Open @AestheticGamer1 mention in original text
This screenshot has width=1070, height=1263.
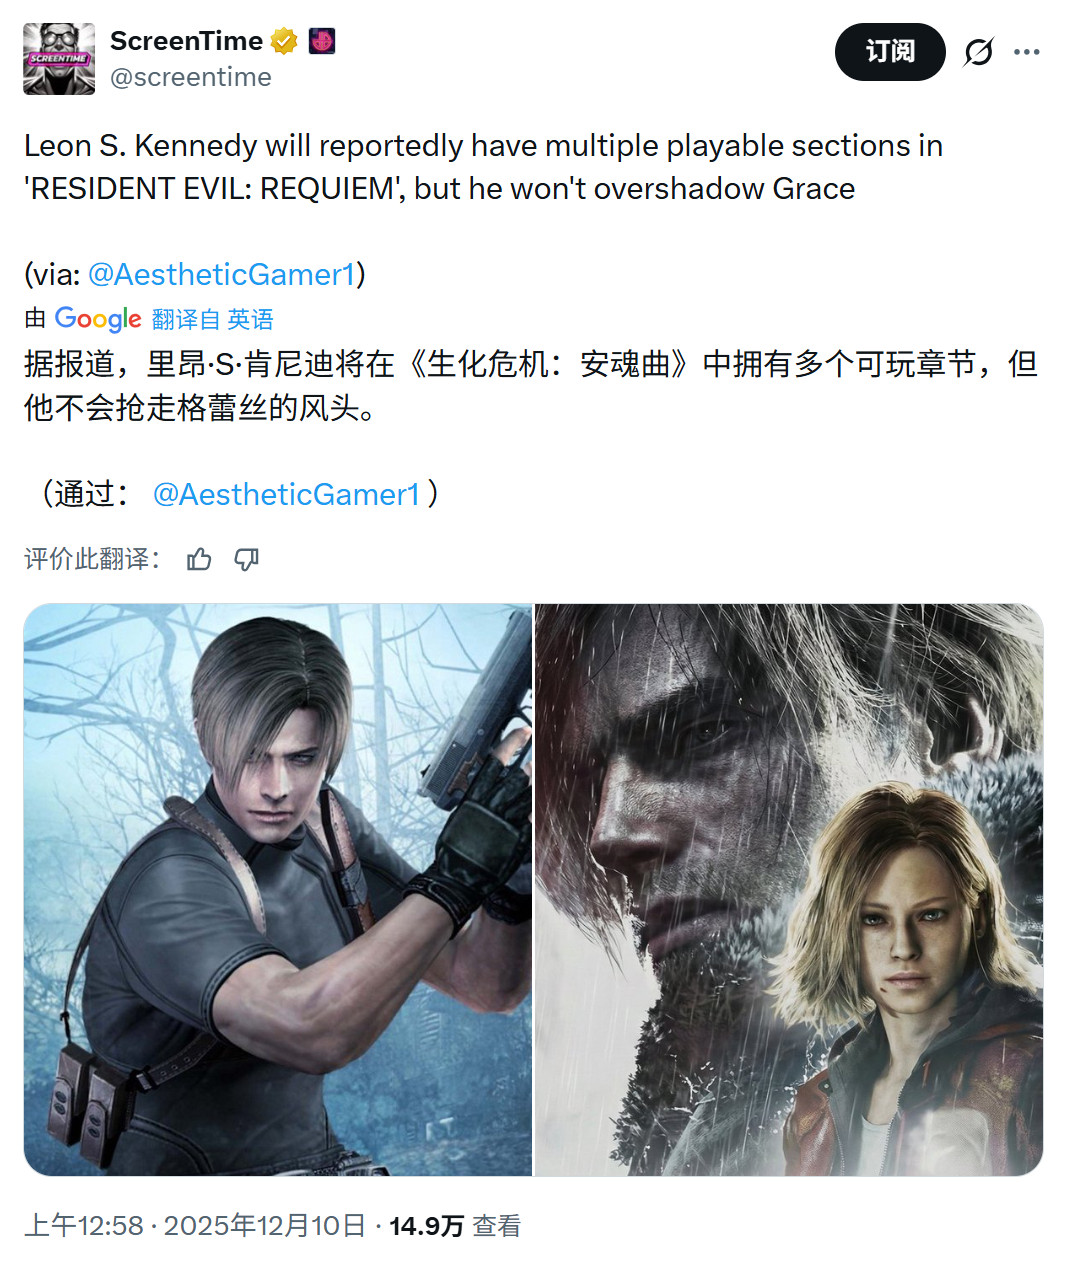(x=222, y=274)
